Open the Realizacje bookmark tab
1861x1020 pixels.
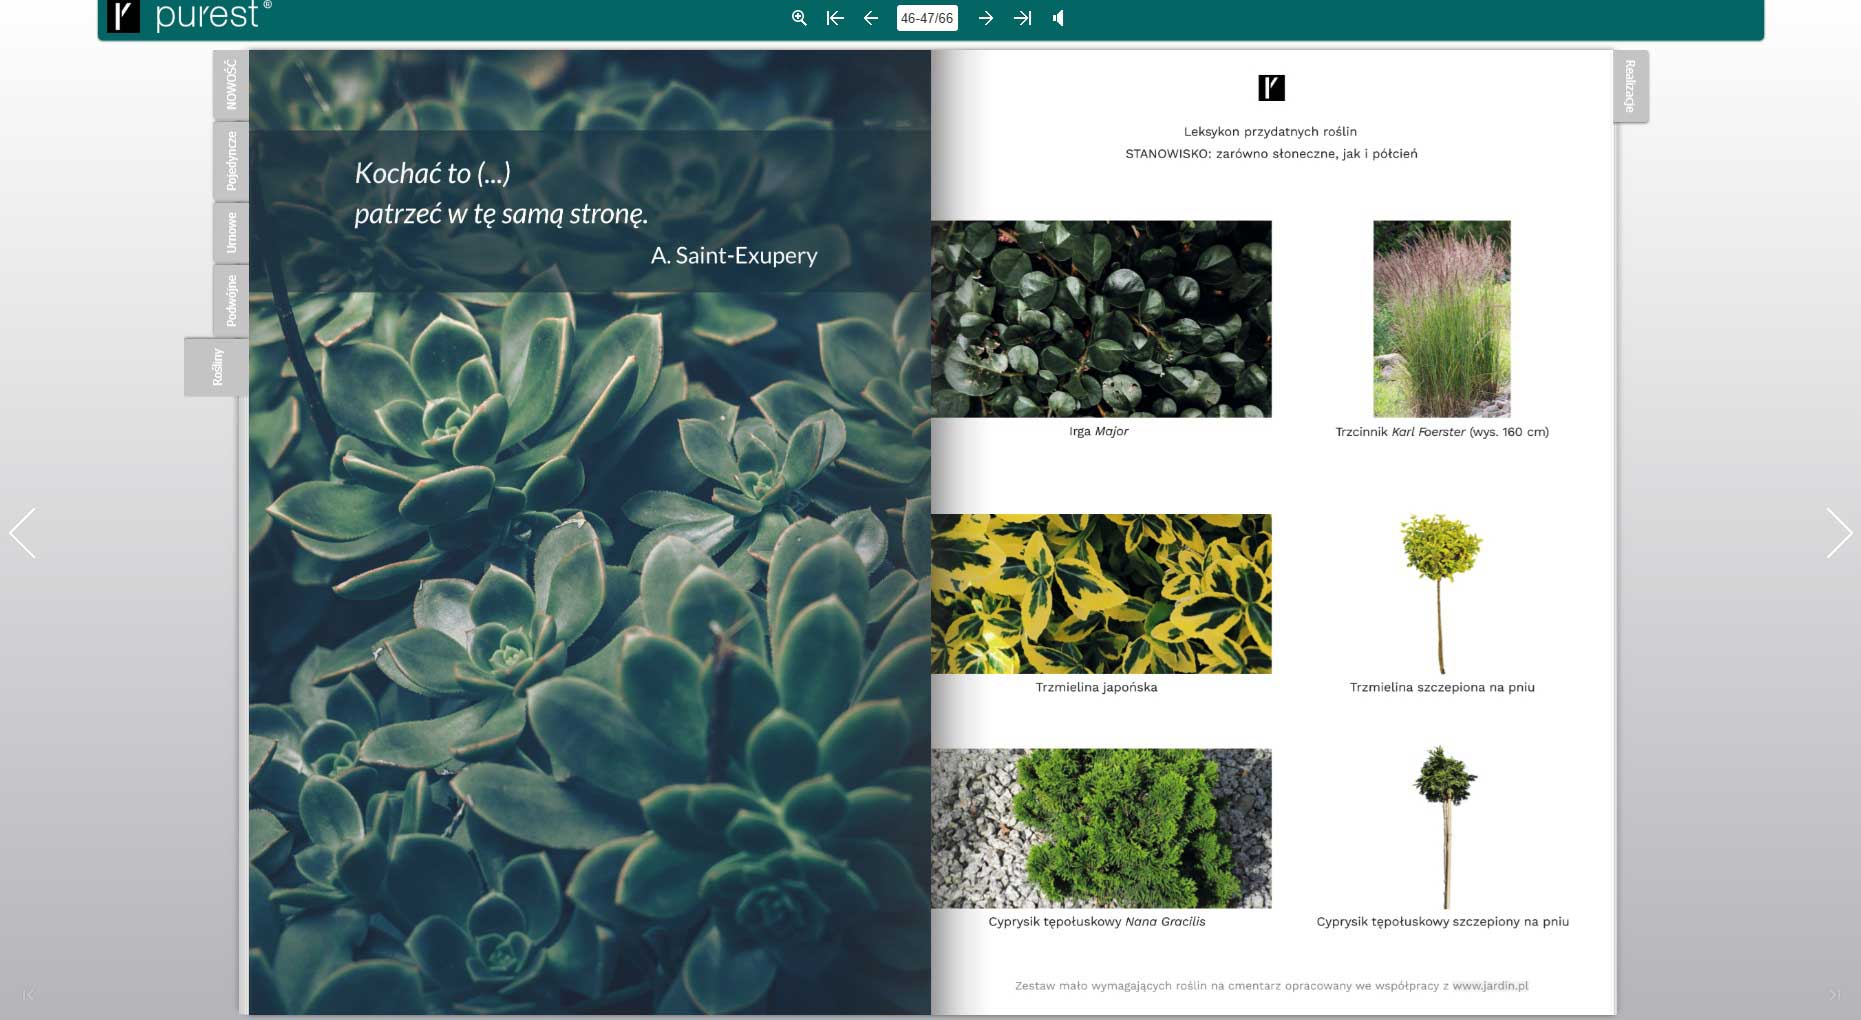point(1630,87)
